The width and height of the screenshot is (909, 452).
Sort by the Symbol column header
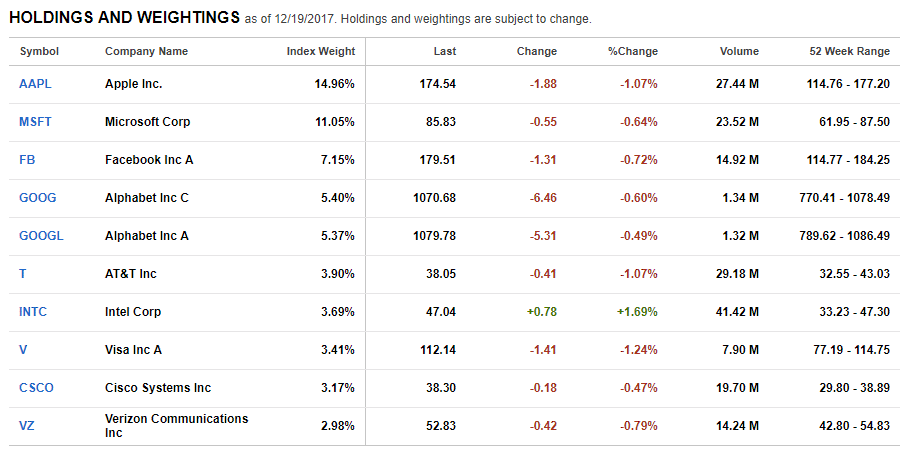[x=39, y=51]
